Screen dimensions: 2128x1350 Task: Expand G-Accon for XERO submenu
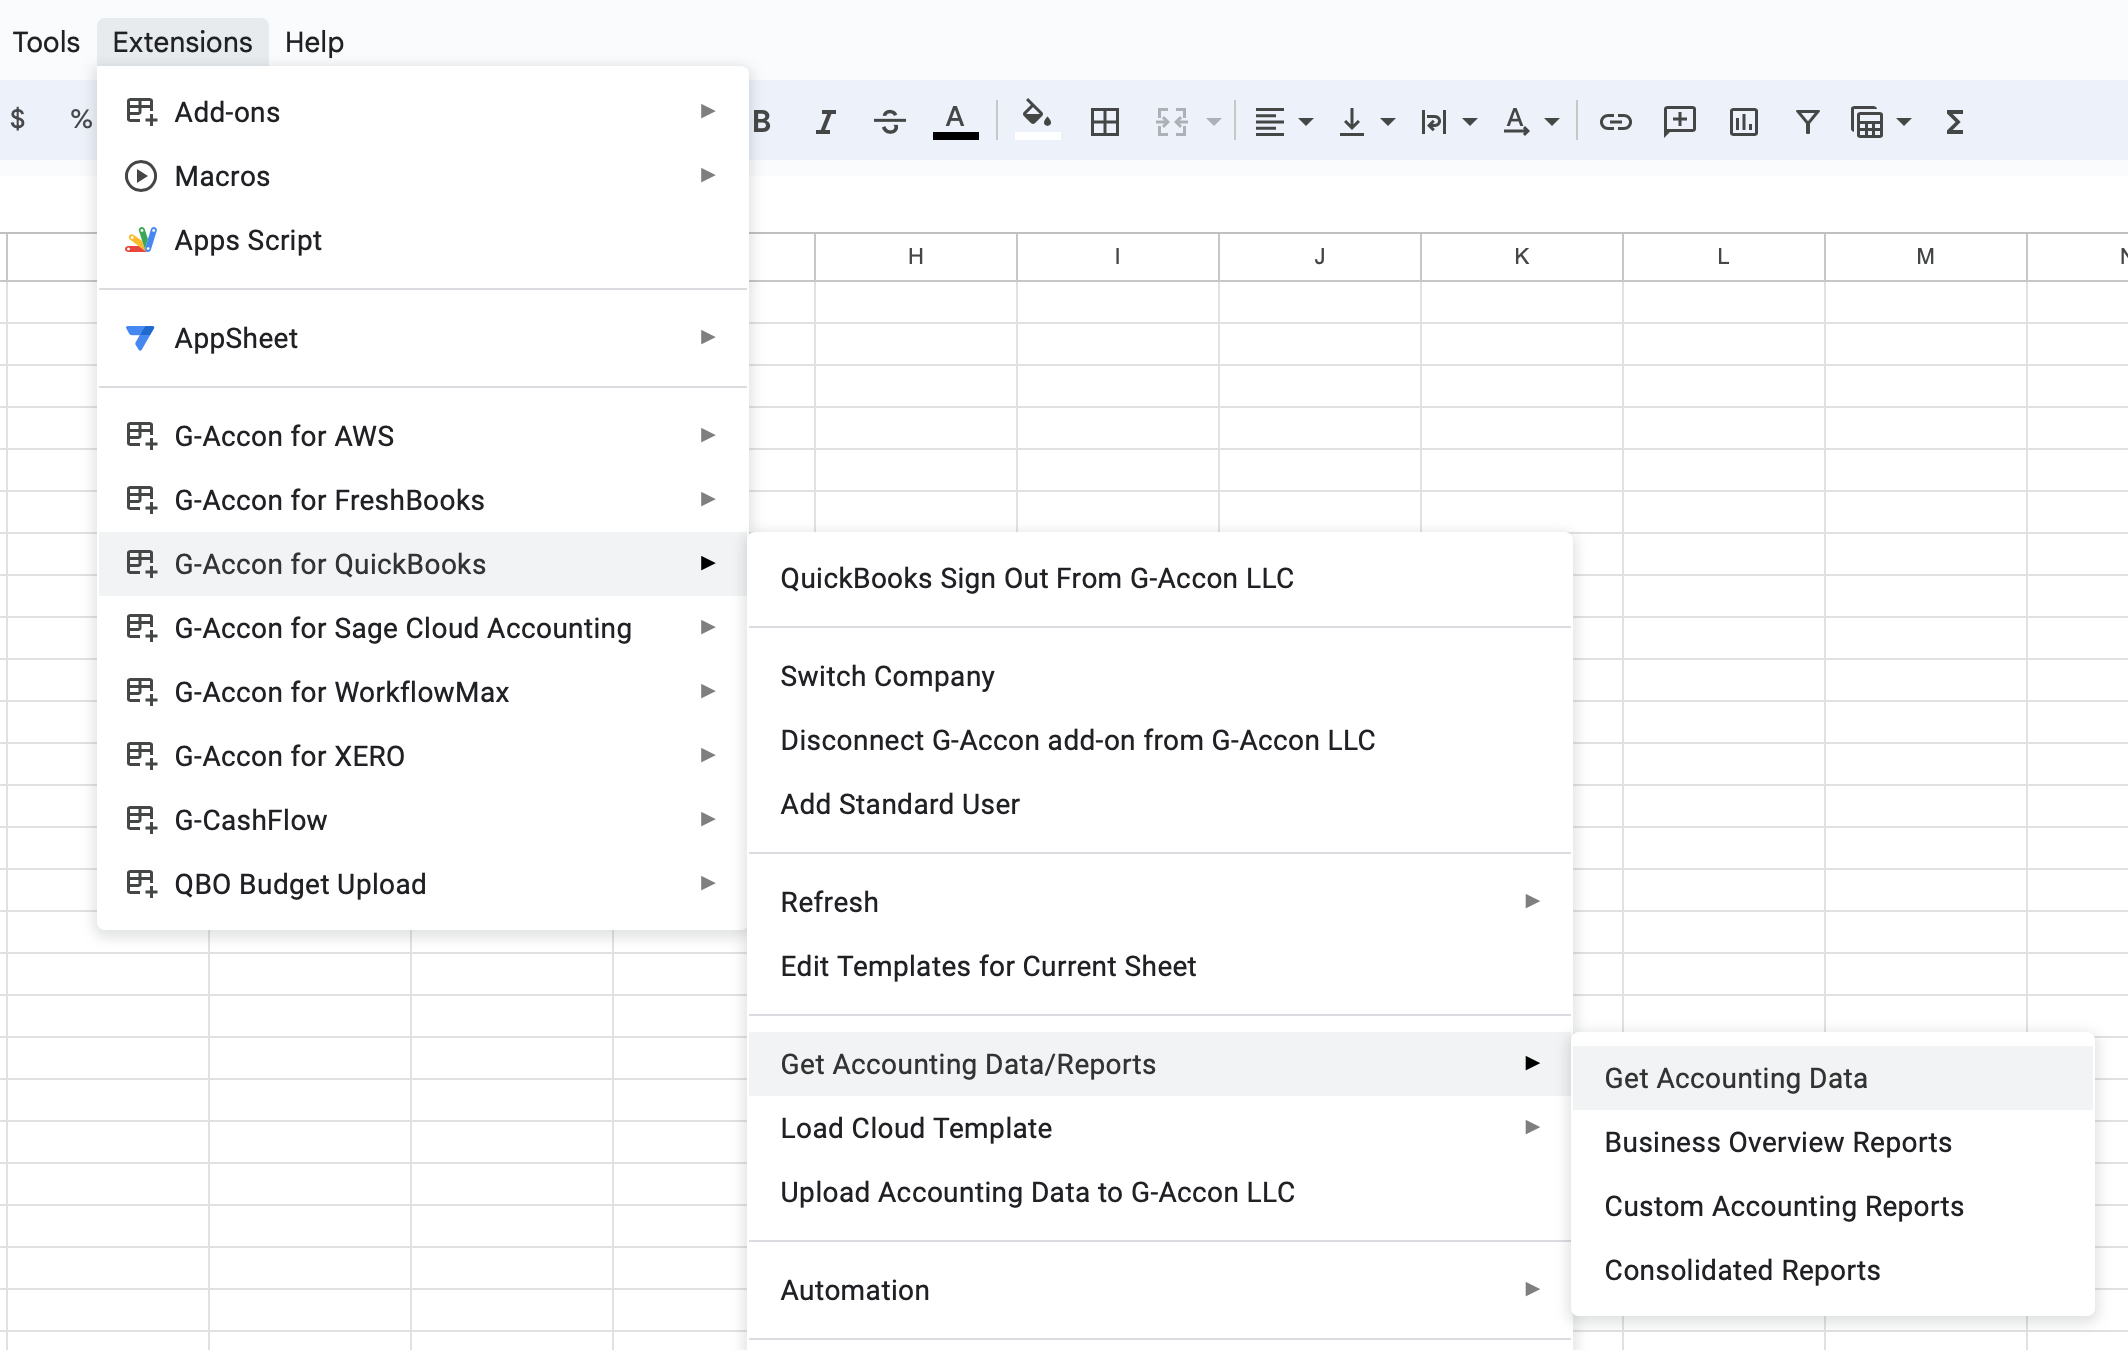[x=423, y=756]
